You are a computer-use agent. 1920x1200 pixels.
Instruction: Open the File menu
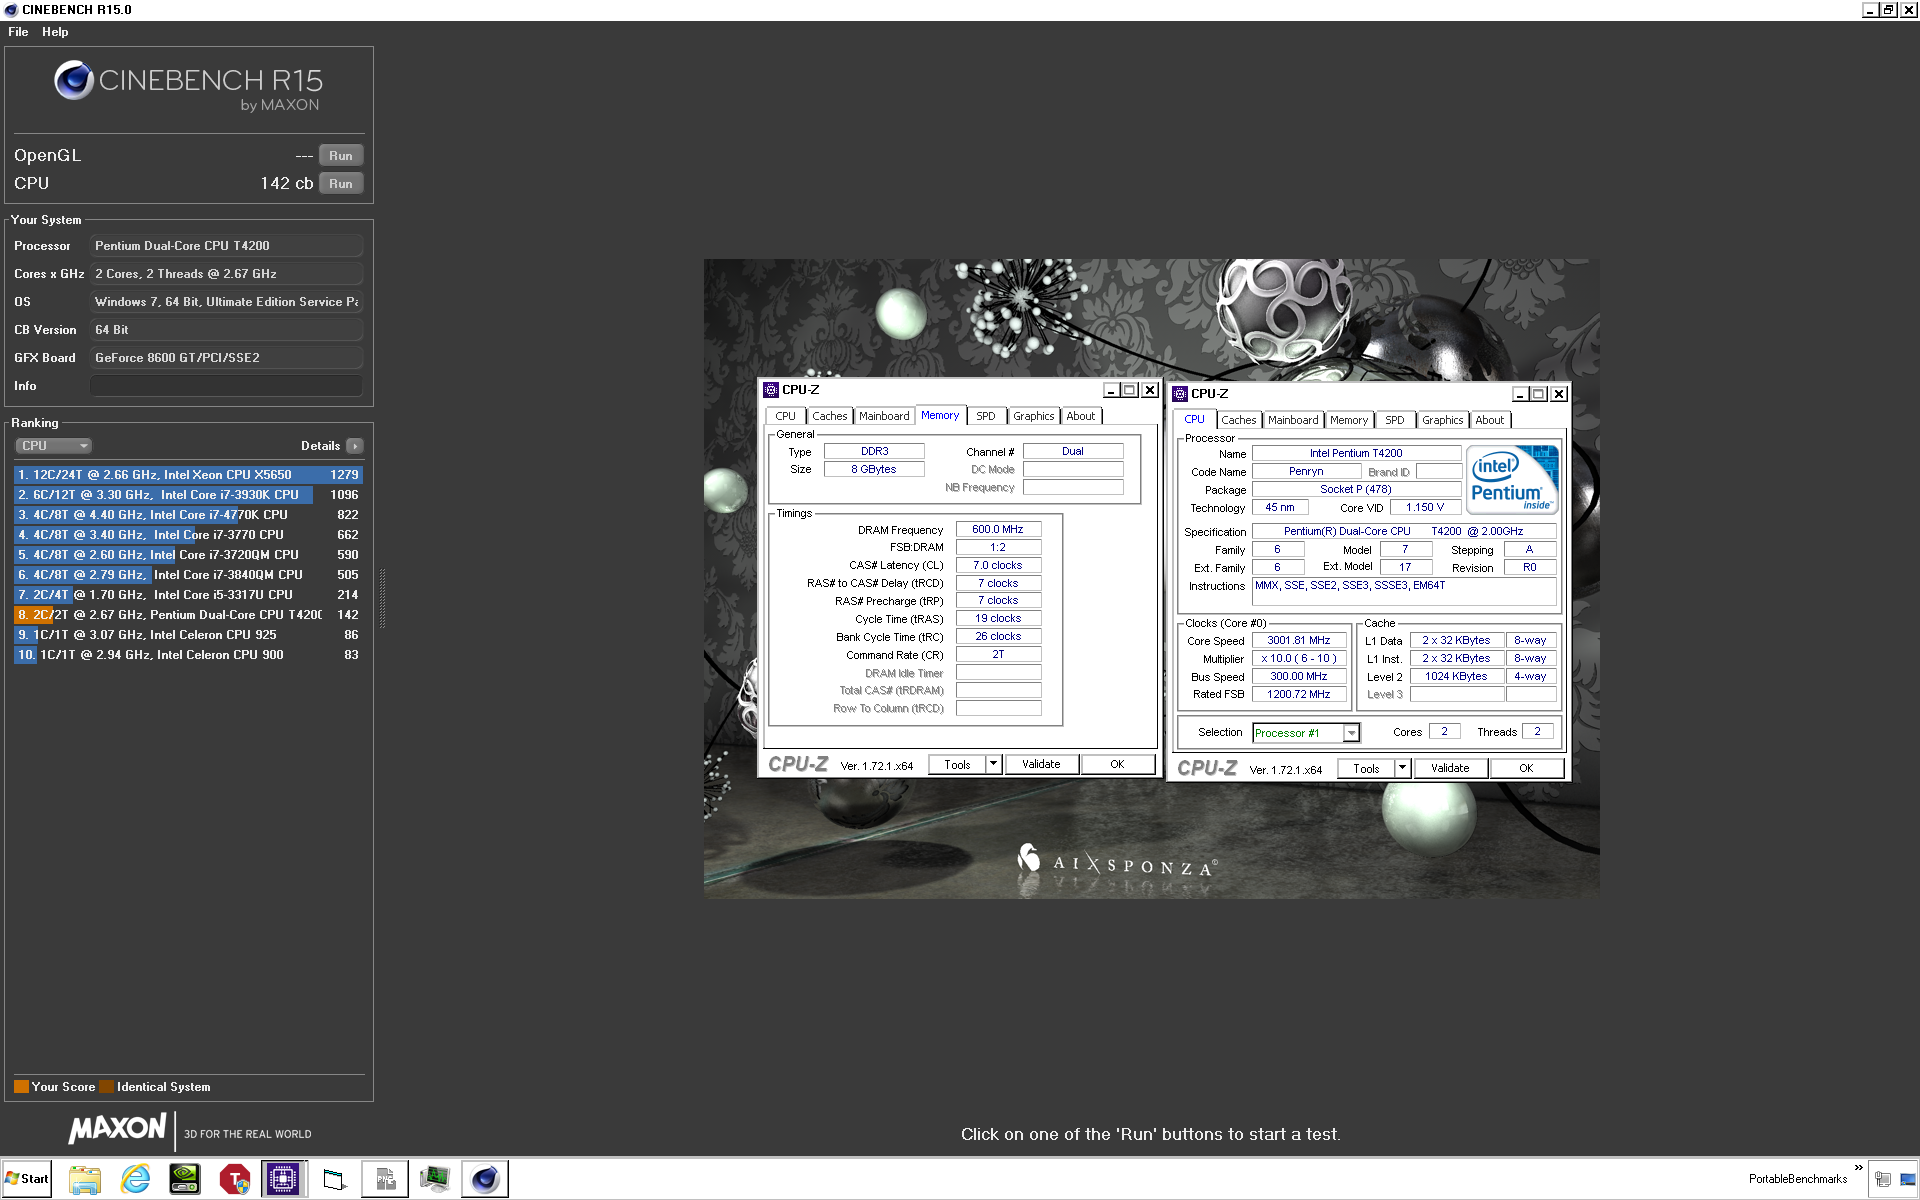click(18, 32)
